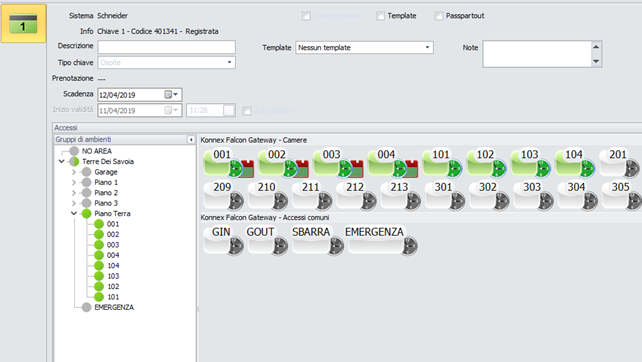The height and width of the screenshot is (362, 642).
Task: Tick the Auto check-in checkbox
Action: click(247, 111)
